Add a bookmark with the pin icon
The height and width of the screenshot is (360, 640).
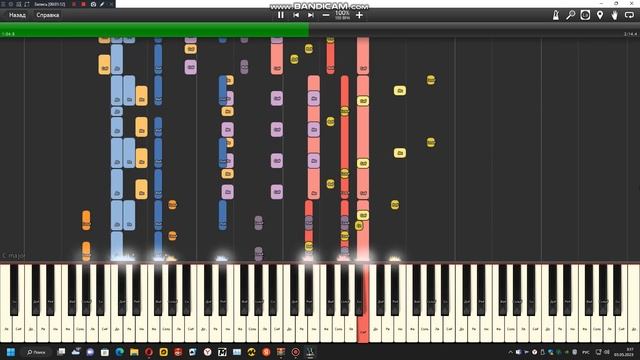[600, 15]
